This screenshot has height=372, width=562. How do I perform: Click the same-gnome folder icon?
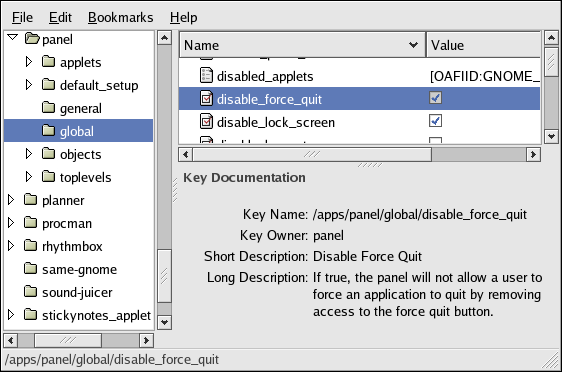click(30, 268)
